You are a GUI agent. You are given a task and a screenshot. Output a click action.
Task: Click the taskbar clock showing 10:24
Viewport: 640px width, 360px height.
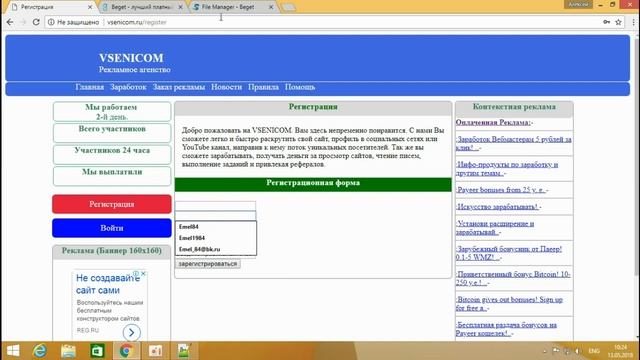tap(620, 351)
